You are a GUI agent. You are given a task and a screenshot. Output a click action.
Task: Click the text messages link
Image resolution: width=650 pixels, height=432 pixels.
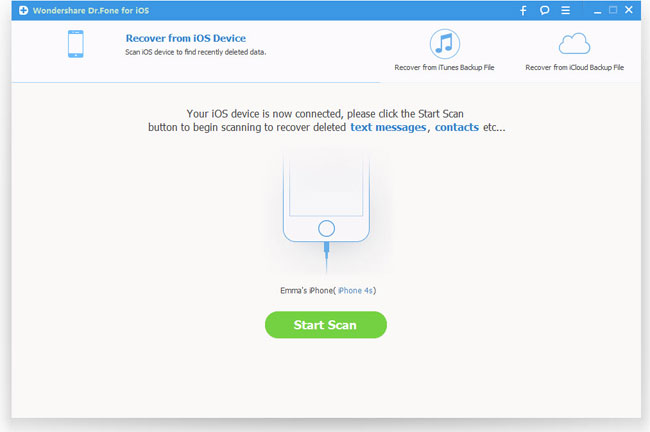388,127
